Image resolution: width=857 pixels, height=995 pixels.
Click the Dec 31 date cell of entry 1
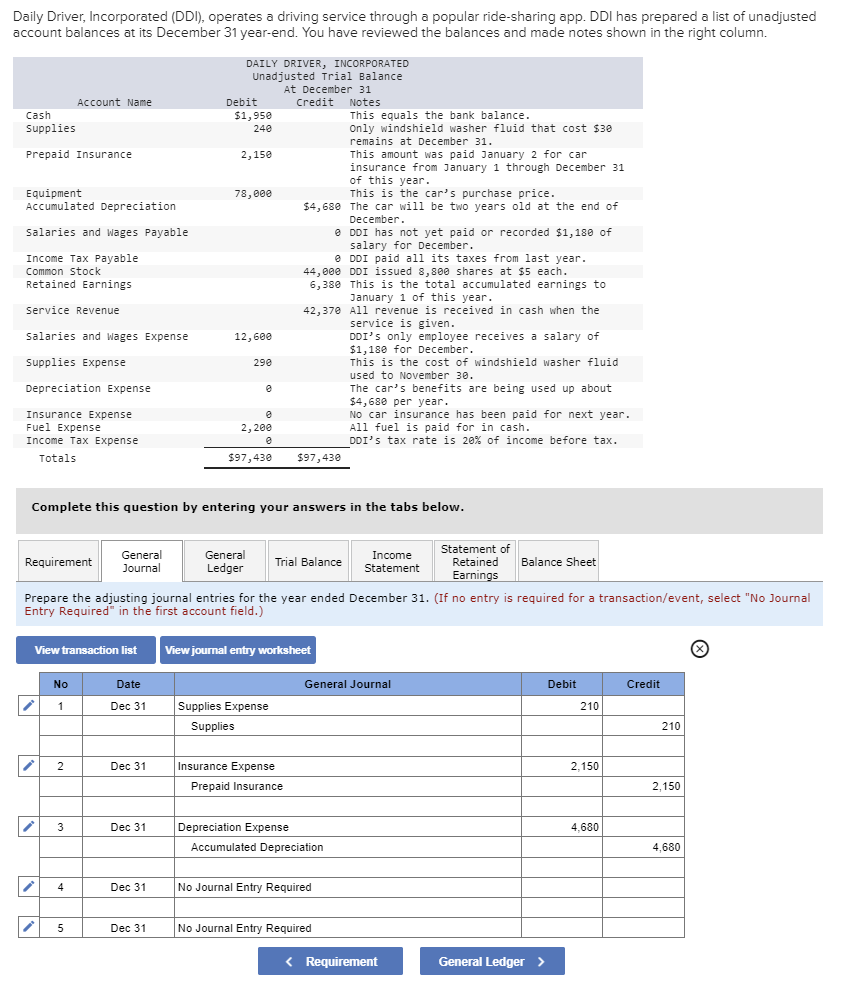tap(129, 705)
